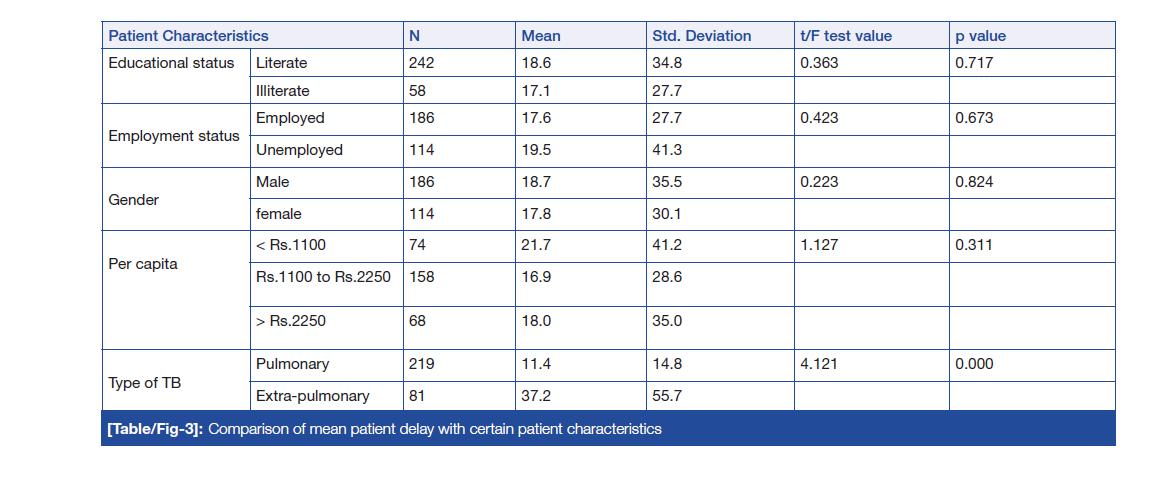The image size is (1169, 490).
Task: Click the "Gender" row label
Action: click(x=134, y=200)
